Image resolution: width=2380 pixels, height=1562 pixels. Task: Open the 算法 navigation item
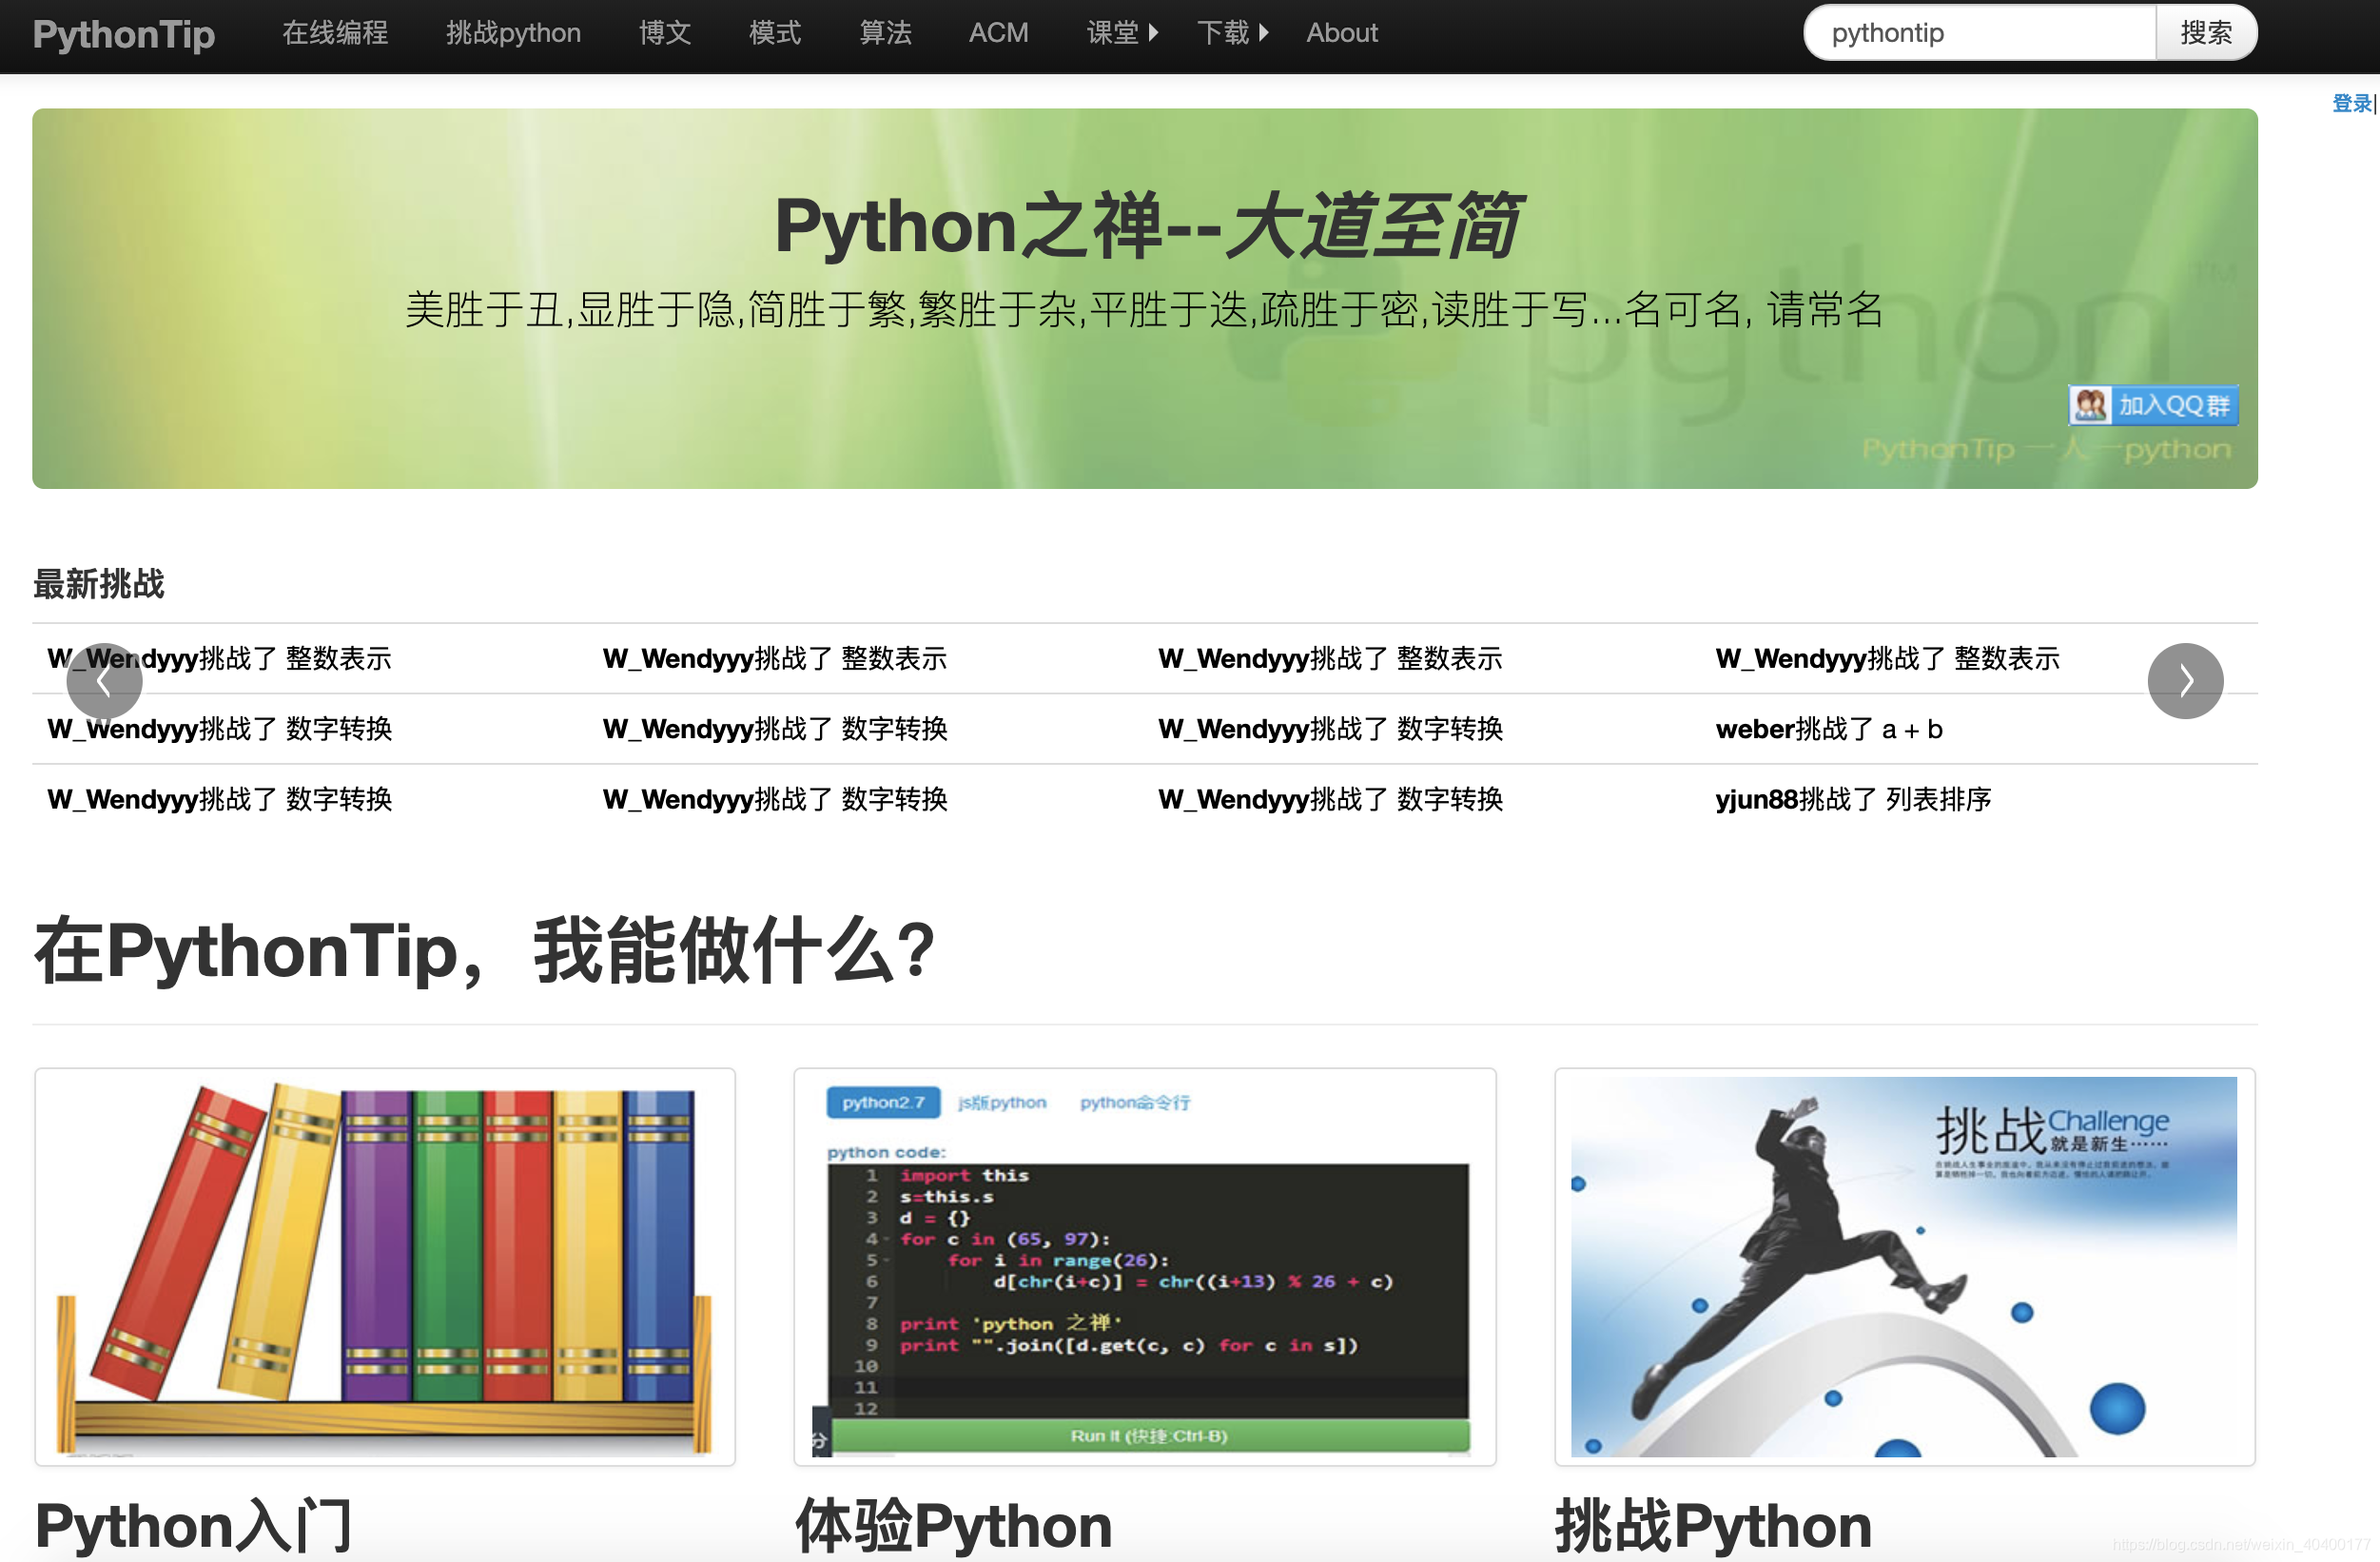[x=885, y=33]
